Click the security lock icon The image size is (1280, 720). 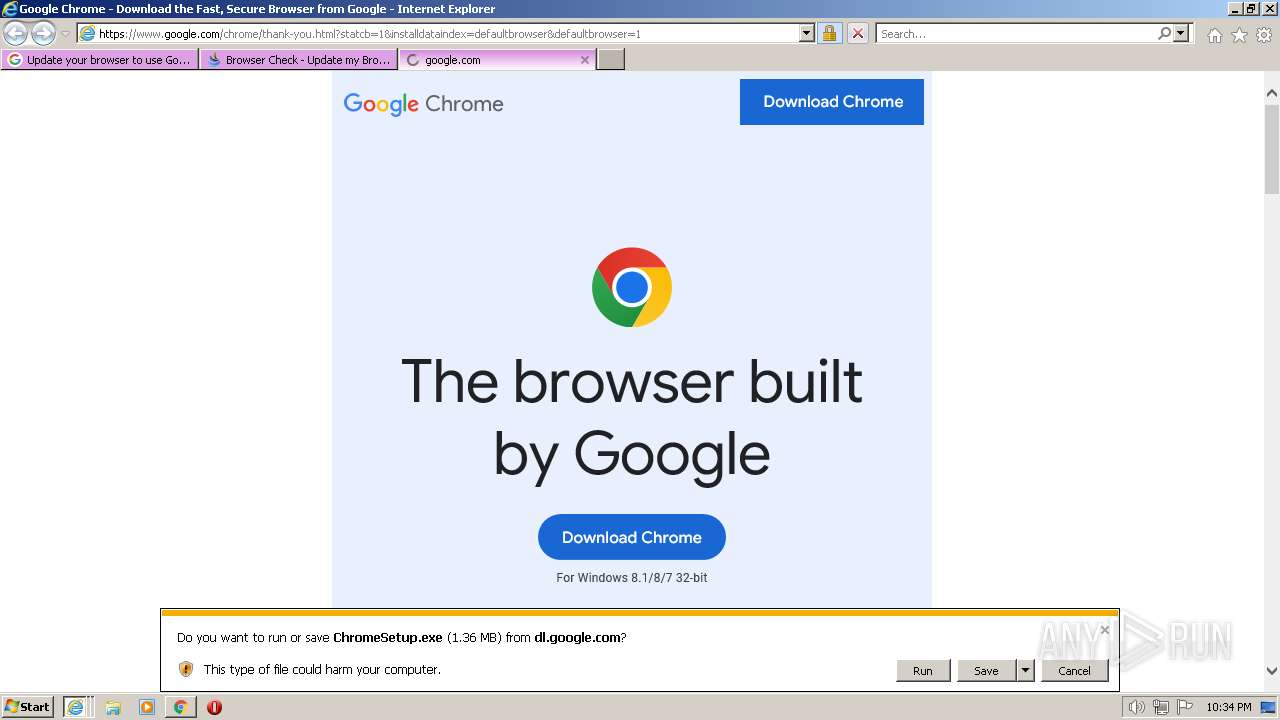point(829,33)
